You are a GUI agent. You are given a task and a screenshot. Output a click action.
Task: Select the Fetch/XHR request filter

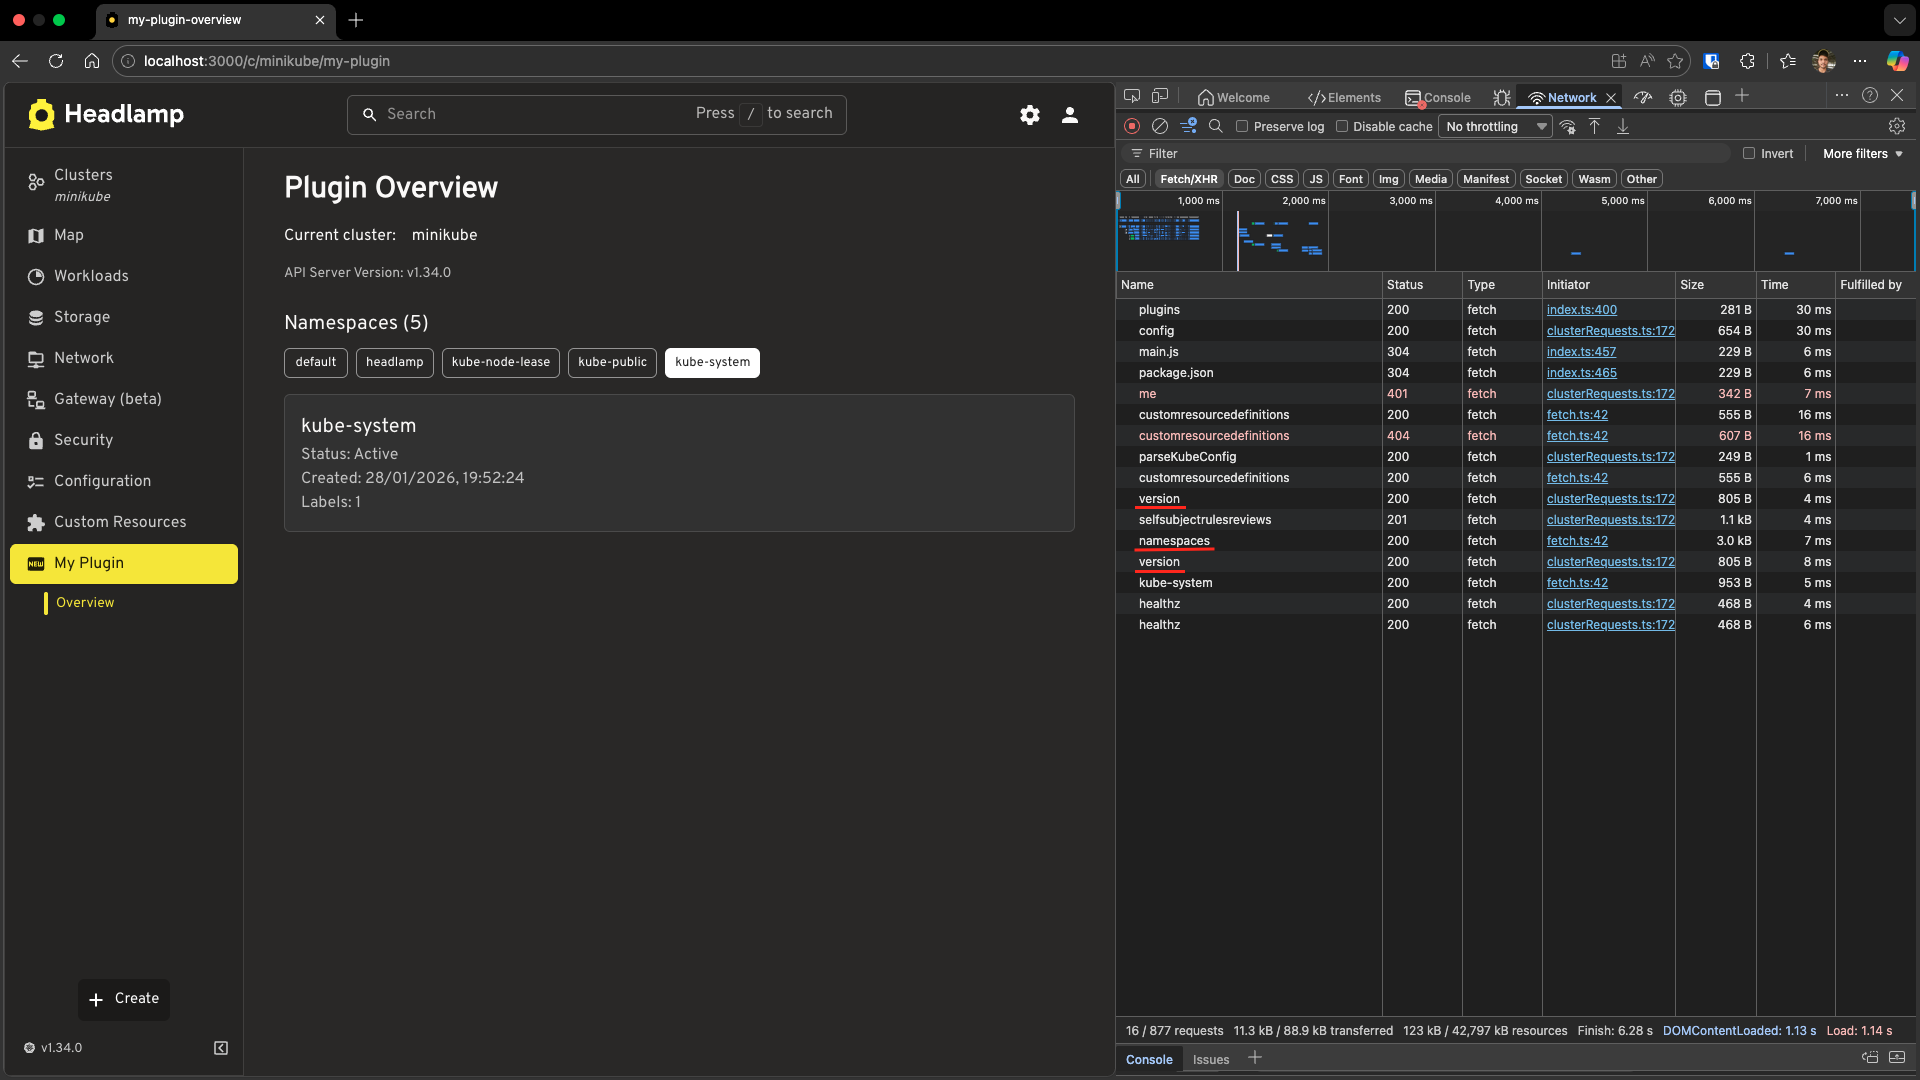pos(1187,178)
